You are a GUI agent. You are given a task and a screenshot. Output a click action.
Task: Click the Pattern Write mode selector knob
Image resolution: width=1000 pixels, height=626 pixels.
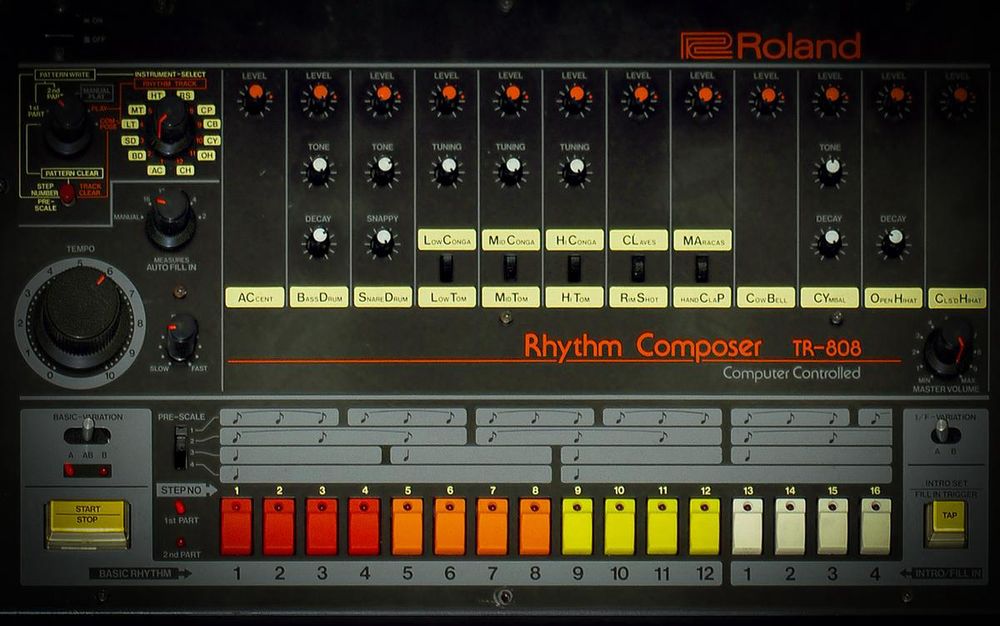pos(66,126)
